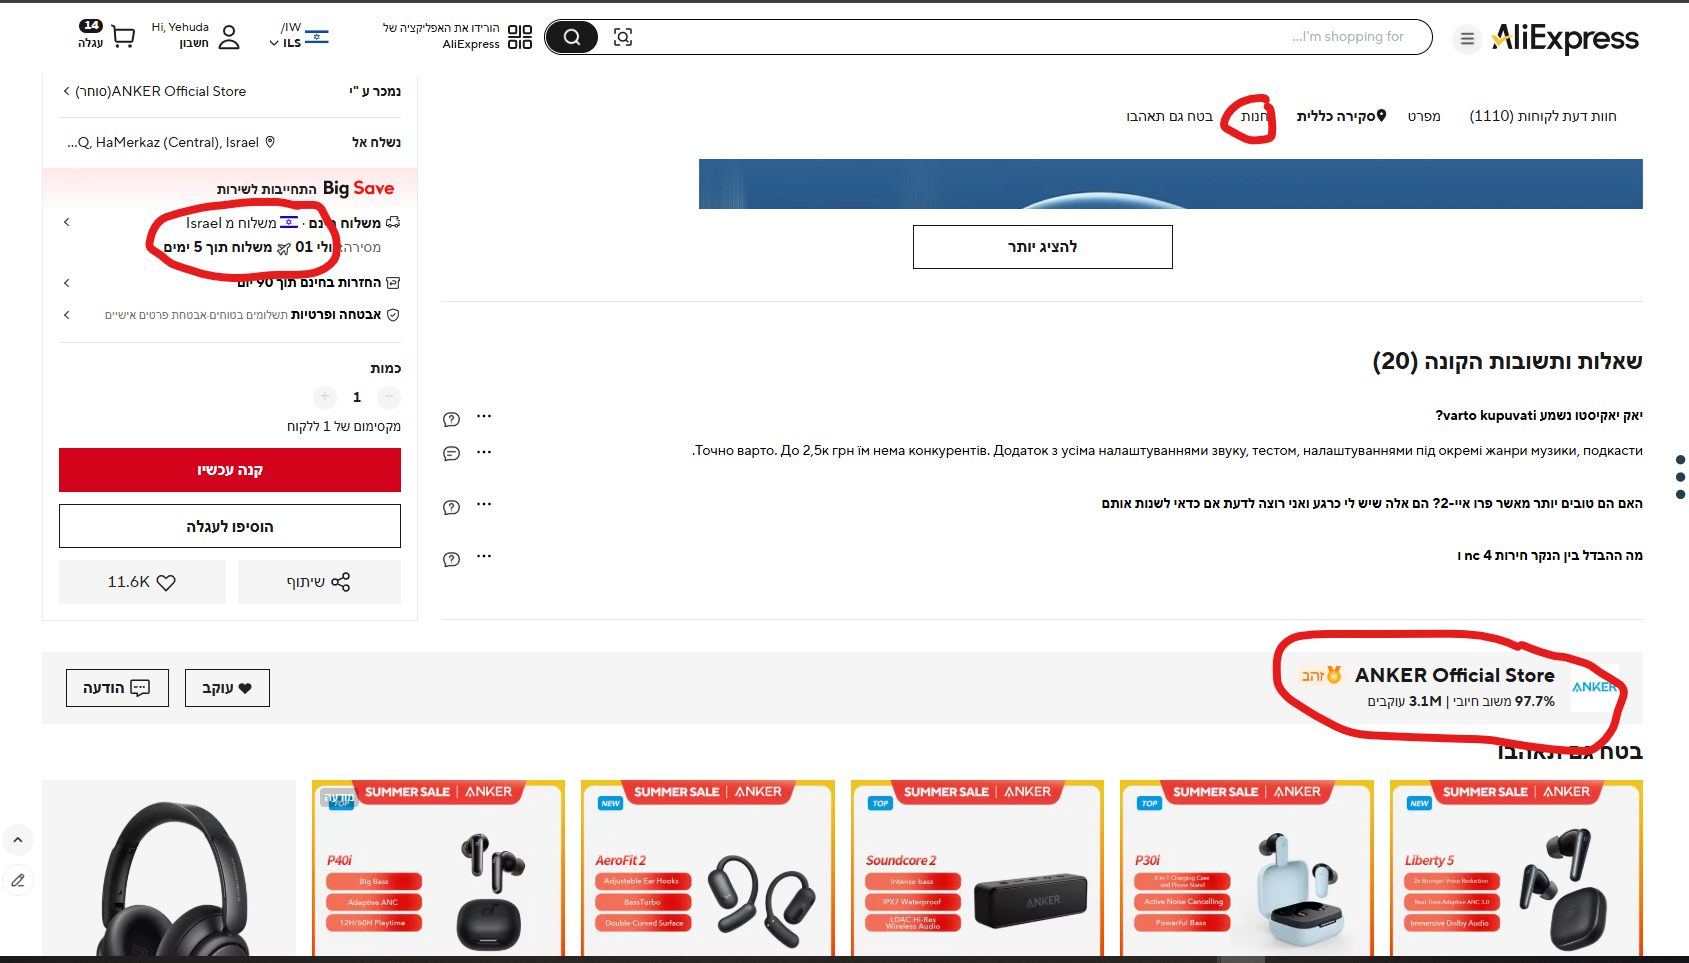This screenshot has width=1689, height=963.
Task: Open the Soundcore 2 speaker product card
Action: [x=977, y=868]
